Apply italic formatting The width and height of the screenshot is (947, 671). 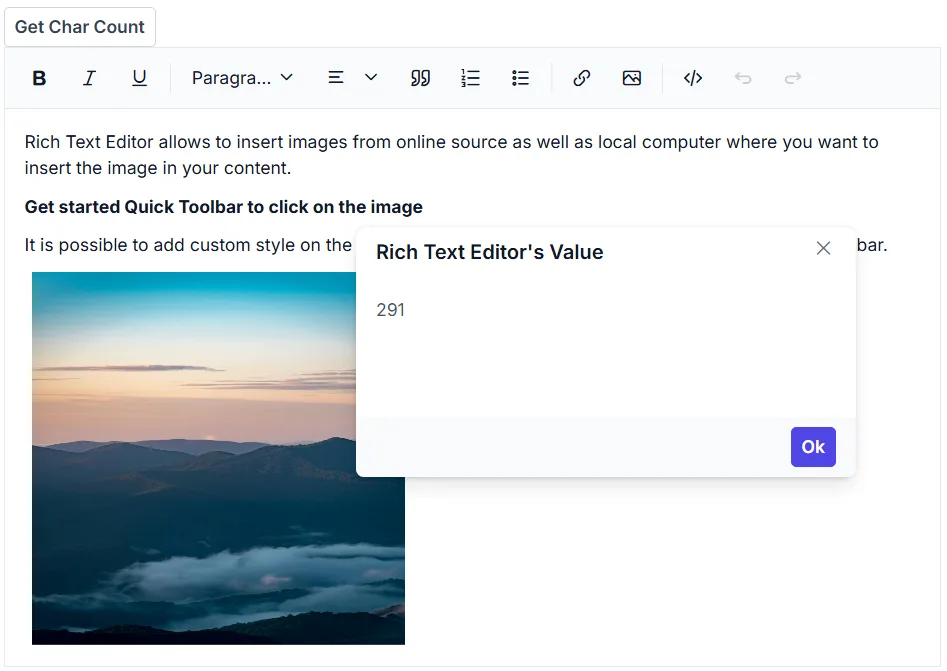(89, 78)
